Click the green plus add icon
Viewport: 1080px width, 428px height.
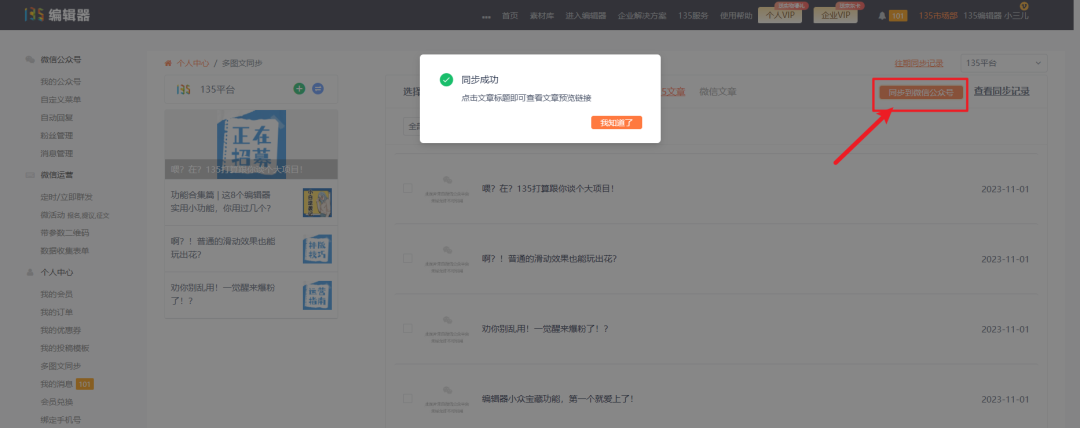[x=299, y=89]
